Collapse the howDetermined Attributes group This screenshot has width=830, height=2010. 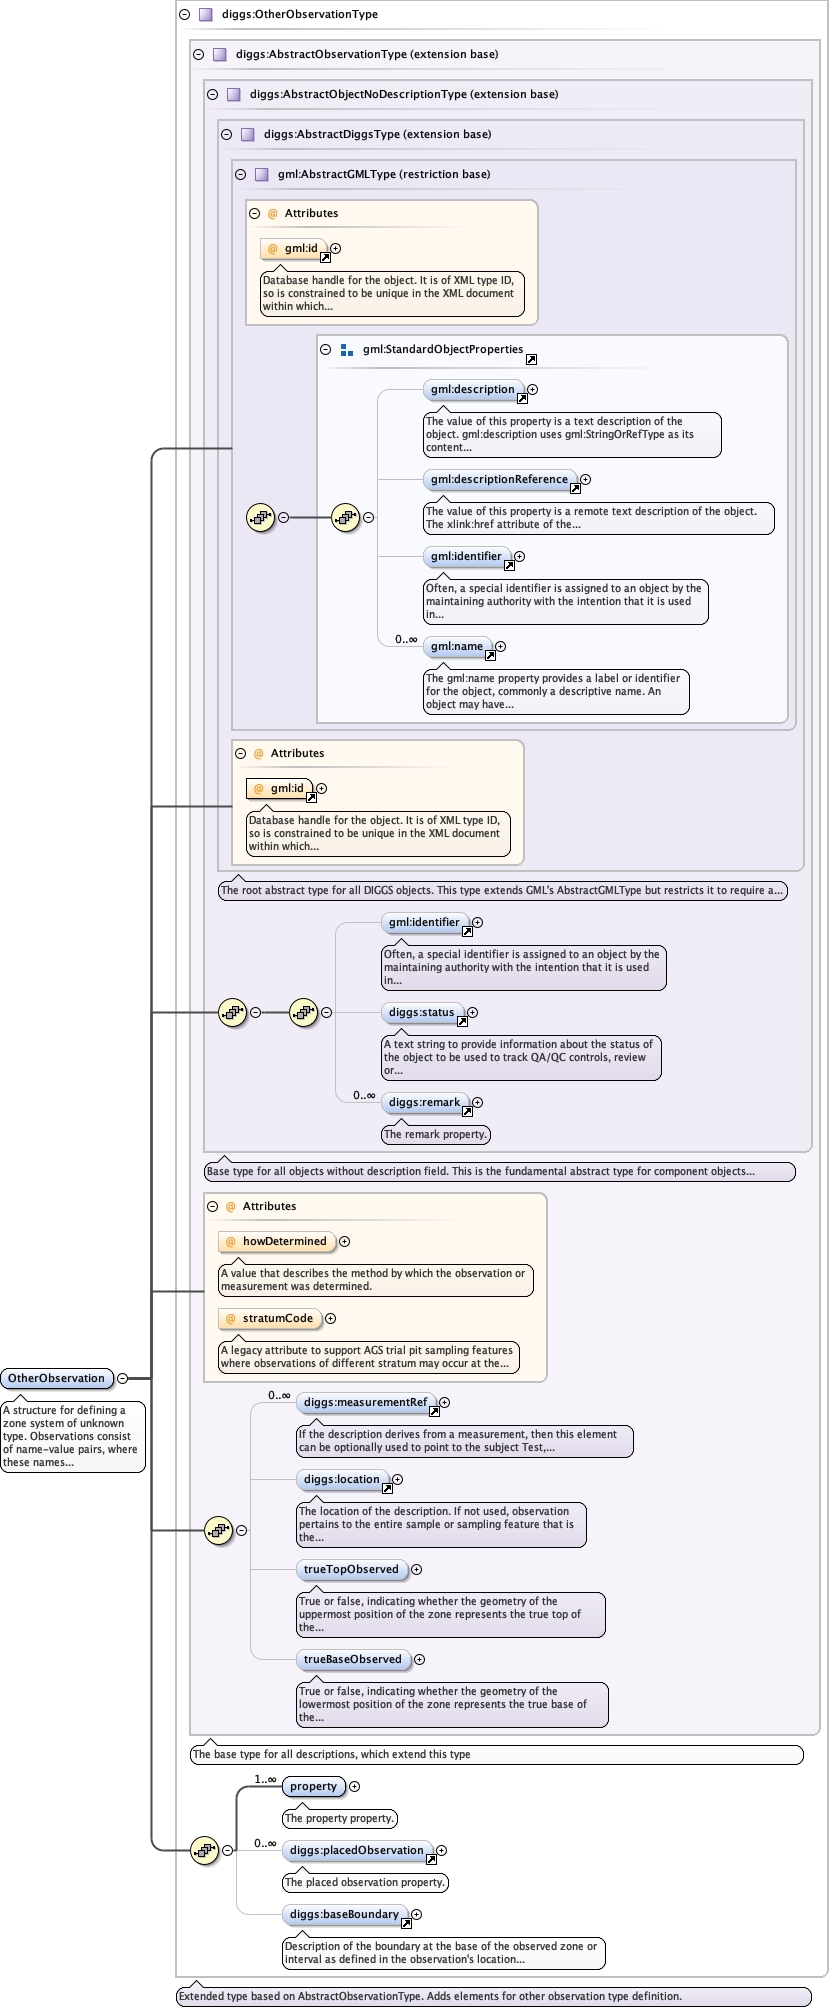[212, 1206]
